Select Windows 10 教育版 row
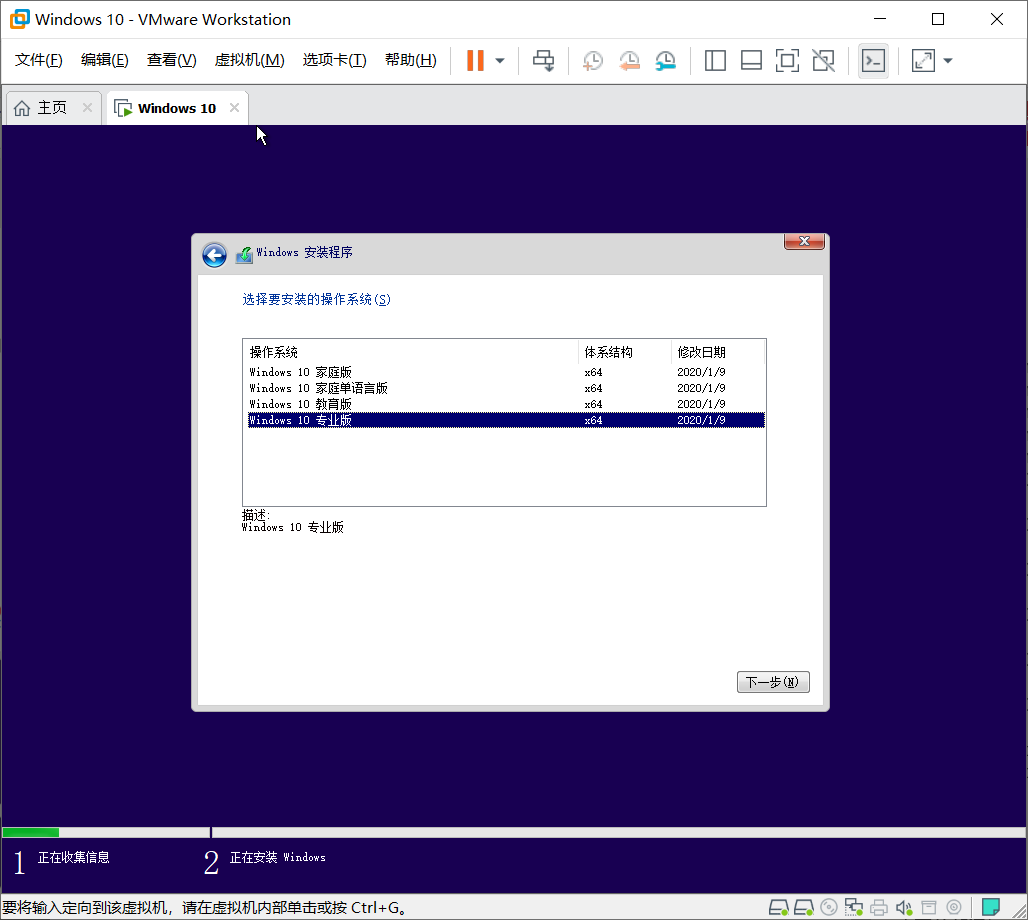The width and height of the screenshot is (1028, 920). 506,404
